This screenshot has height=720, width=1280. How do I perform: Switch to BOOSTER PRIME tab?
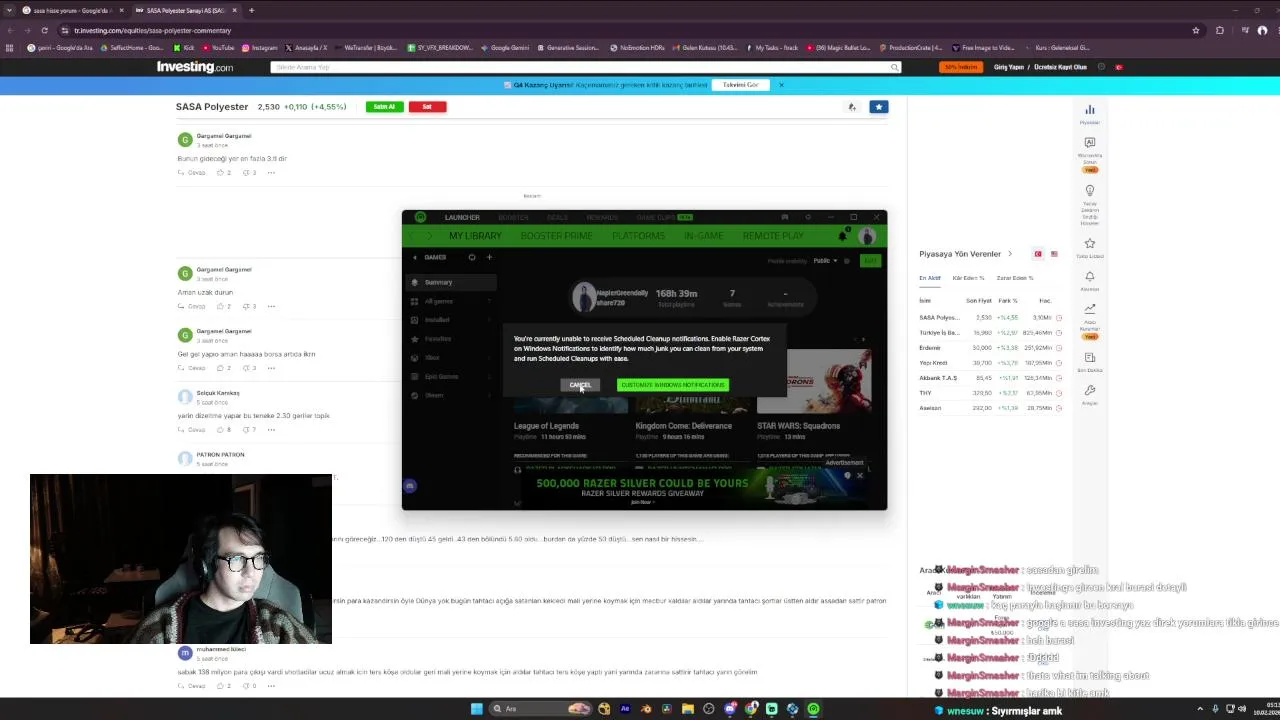pyautogui.click(x=556, y=236)
